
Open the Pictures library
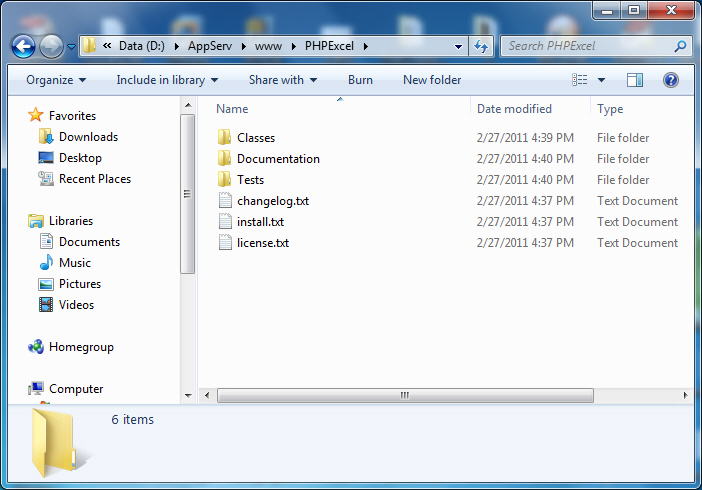point(80,284)
